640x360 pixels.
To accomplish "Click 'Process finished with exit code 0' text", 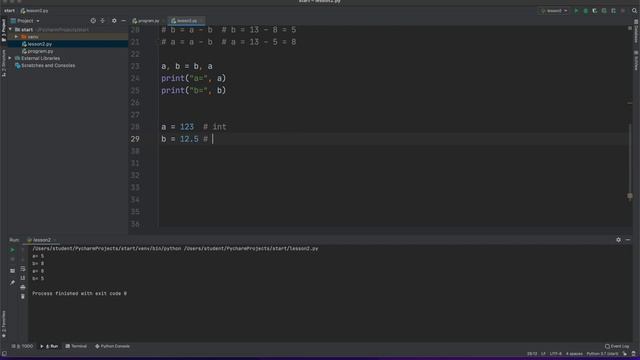I will tap(79, 293).
